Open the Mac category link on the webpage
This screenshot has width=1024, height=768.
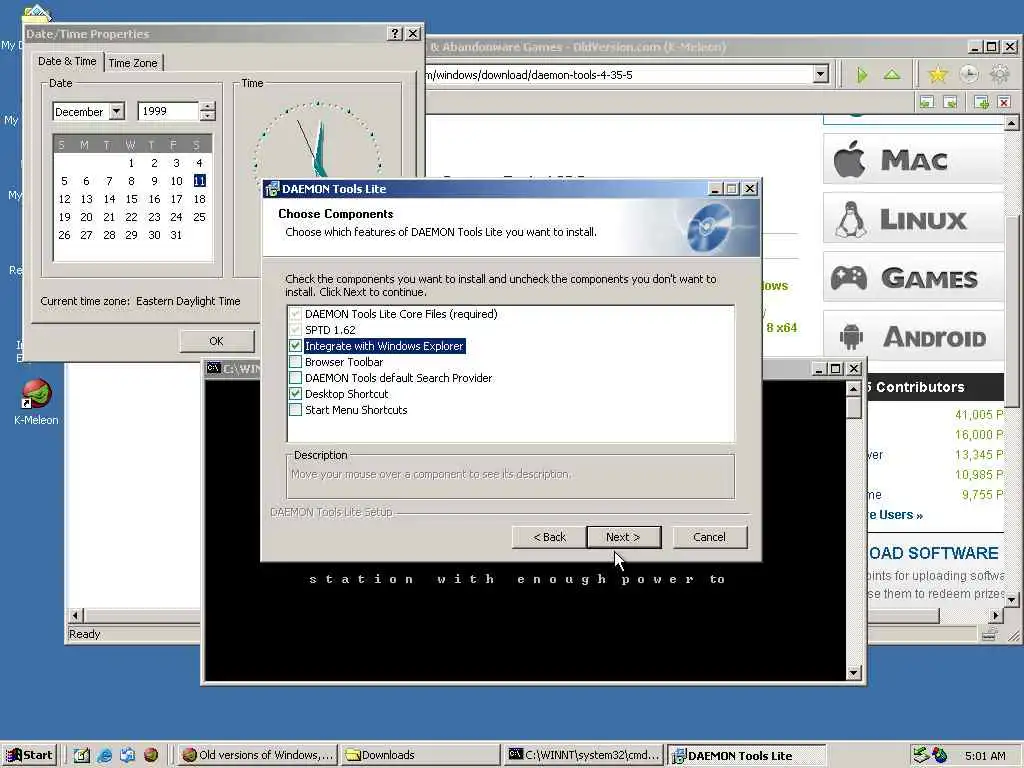point(914,159)
